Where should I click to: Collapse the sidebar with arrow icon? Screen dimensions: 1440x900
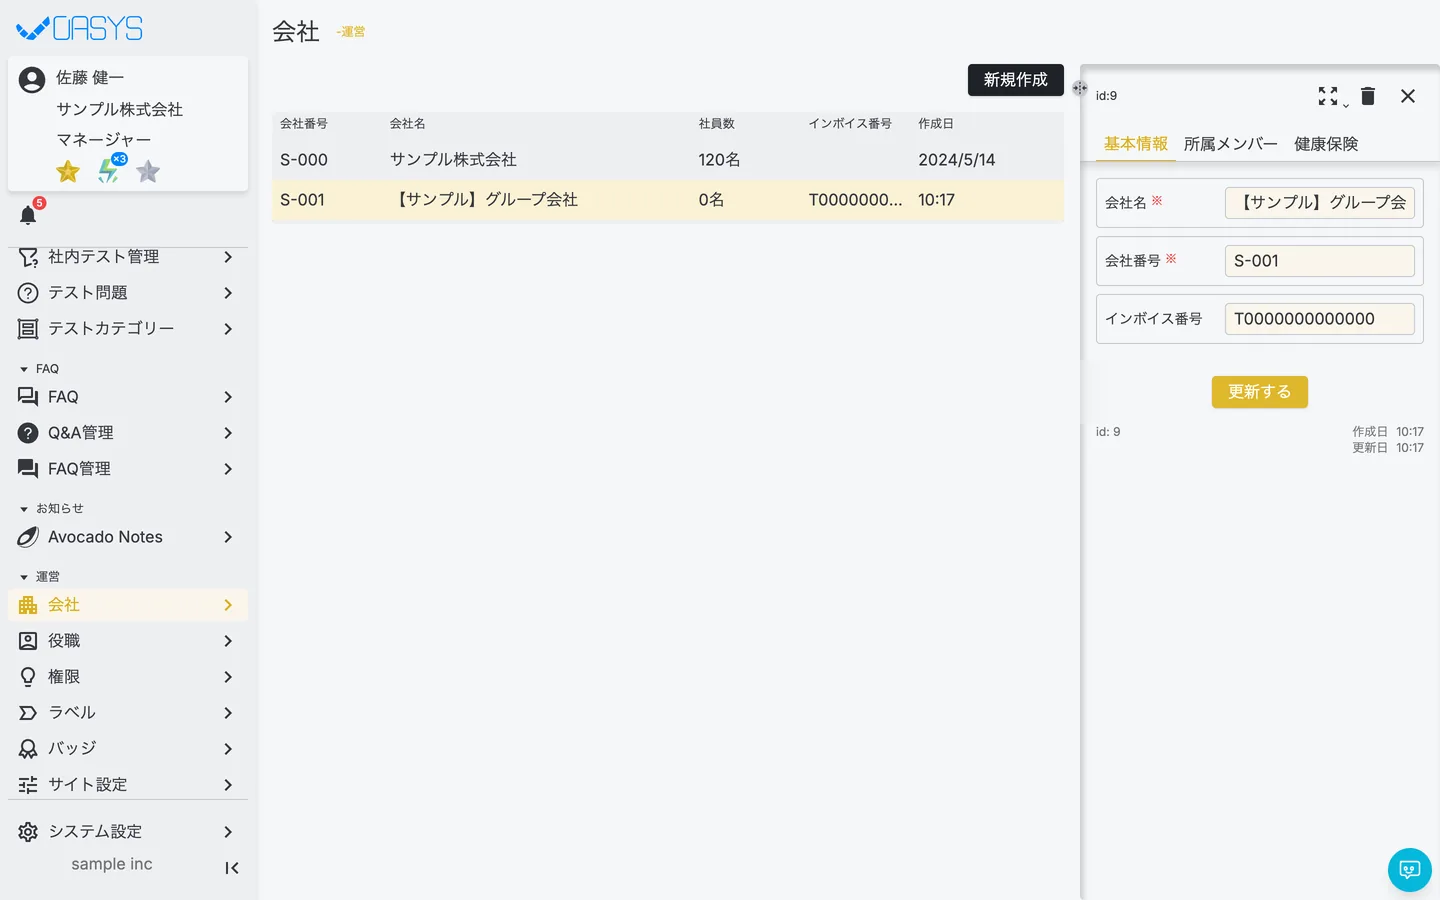pos(232,868)
